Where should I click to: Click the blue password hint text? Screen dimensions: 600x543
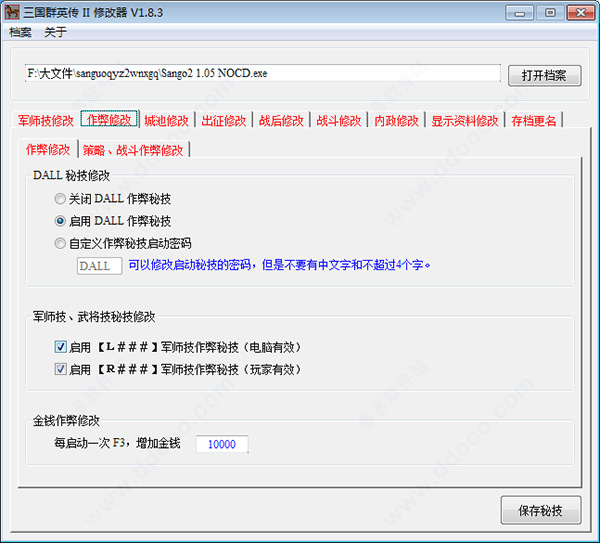click(x=279, y=265)
